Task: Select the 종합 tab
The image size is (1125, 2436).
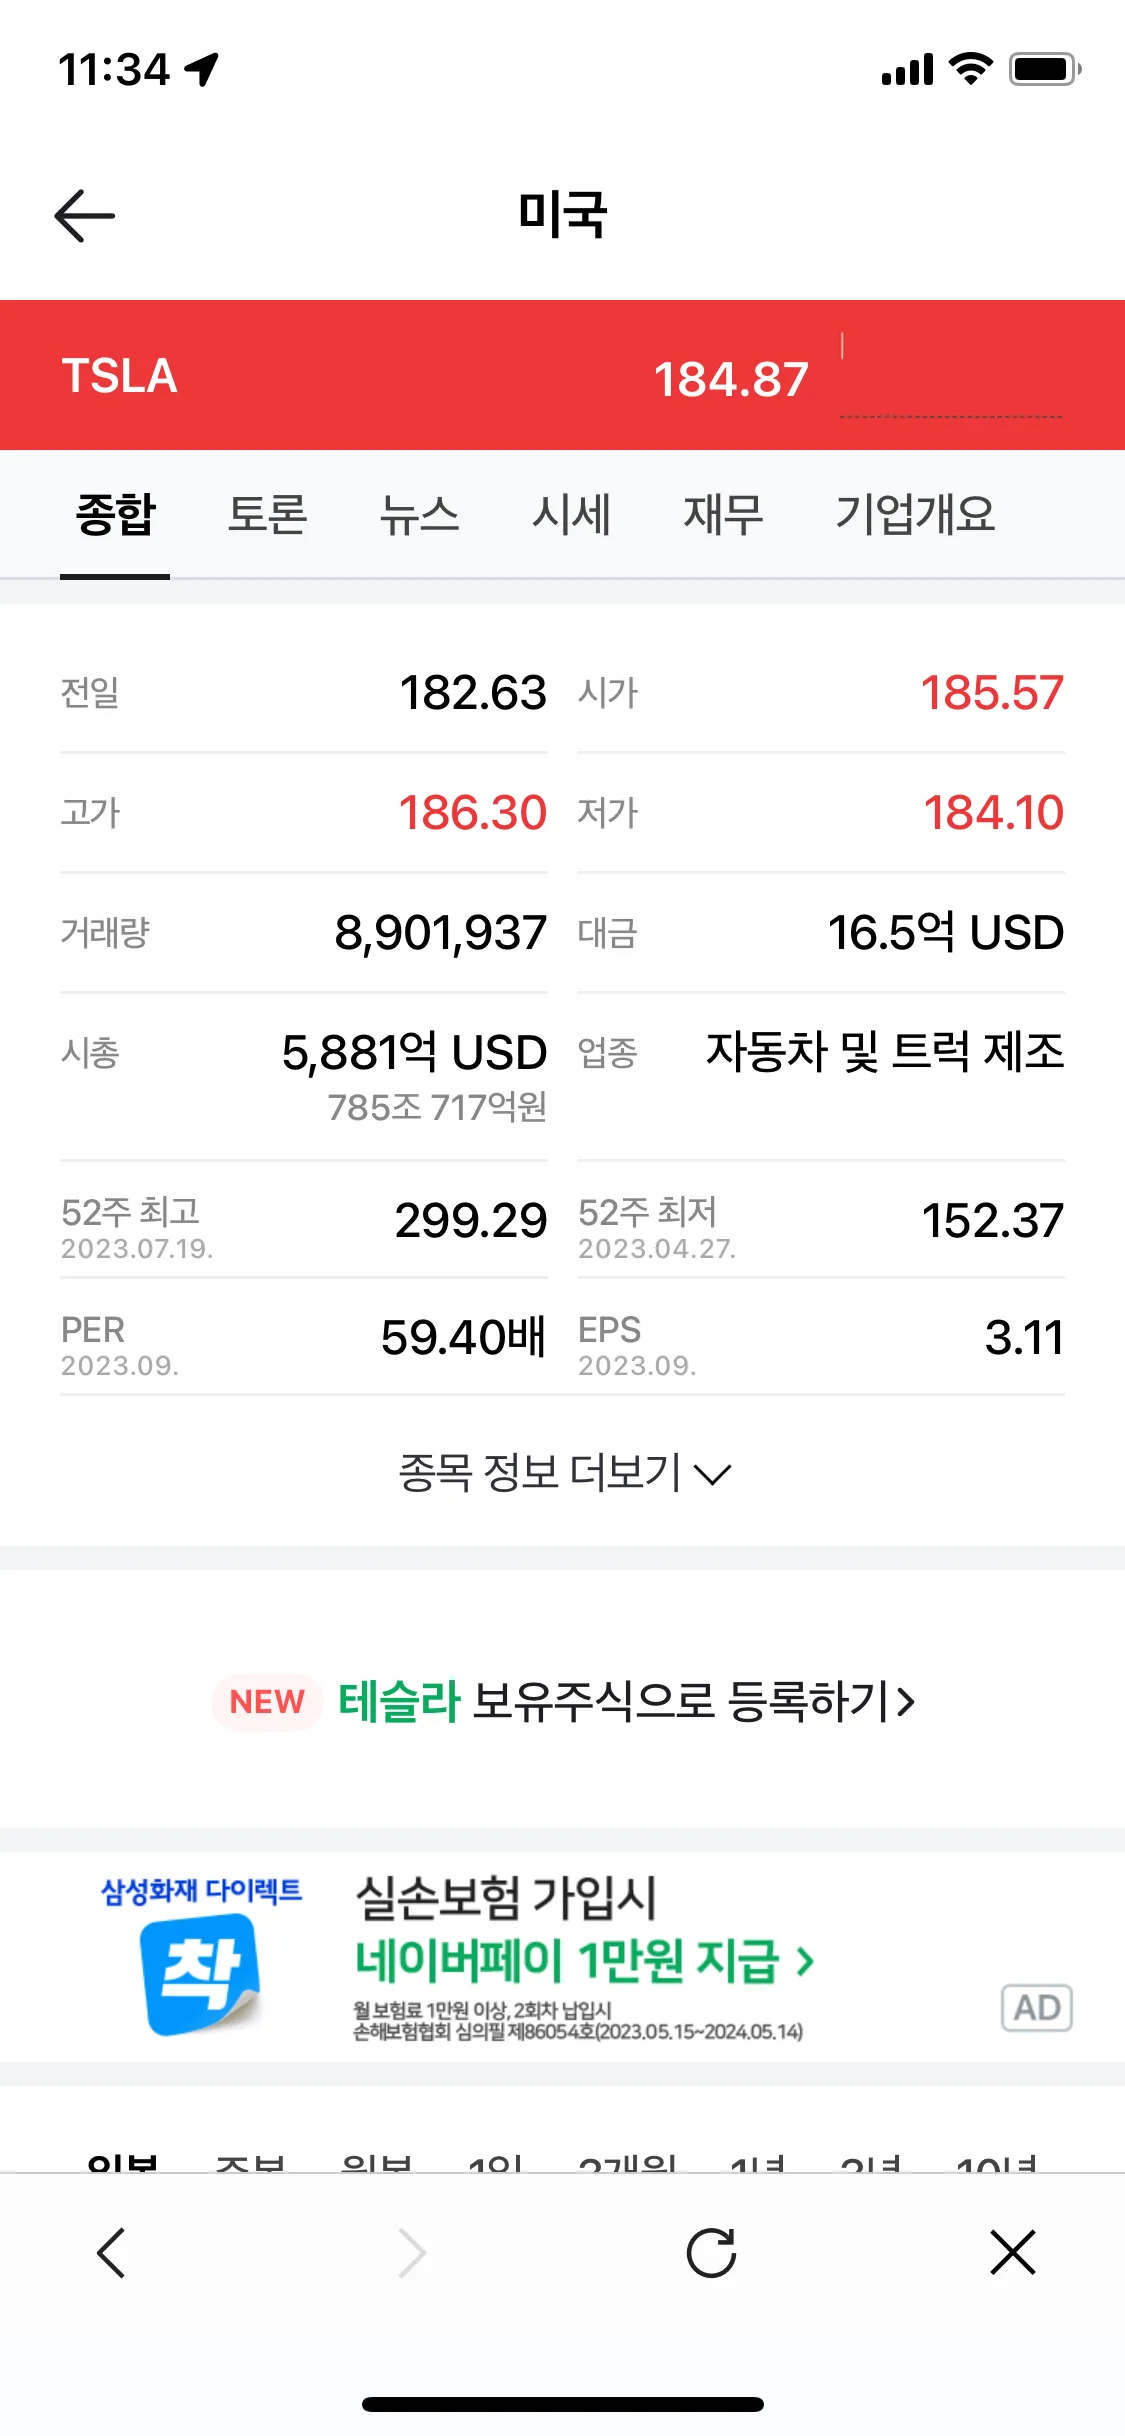Action: tap(115, 515)
